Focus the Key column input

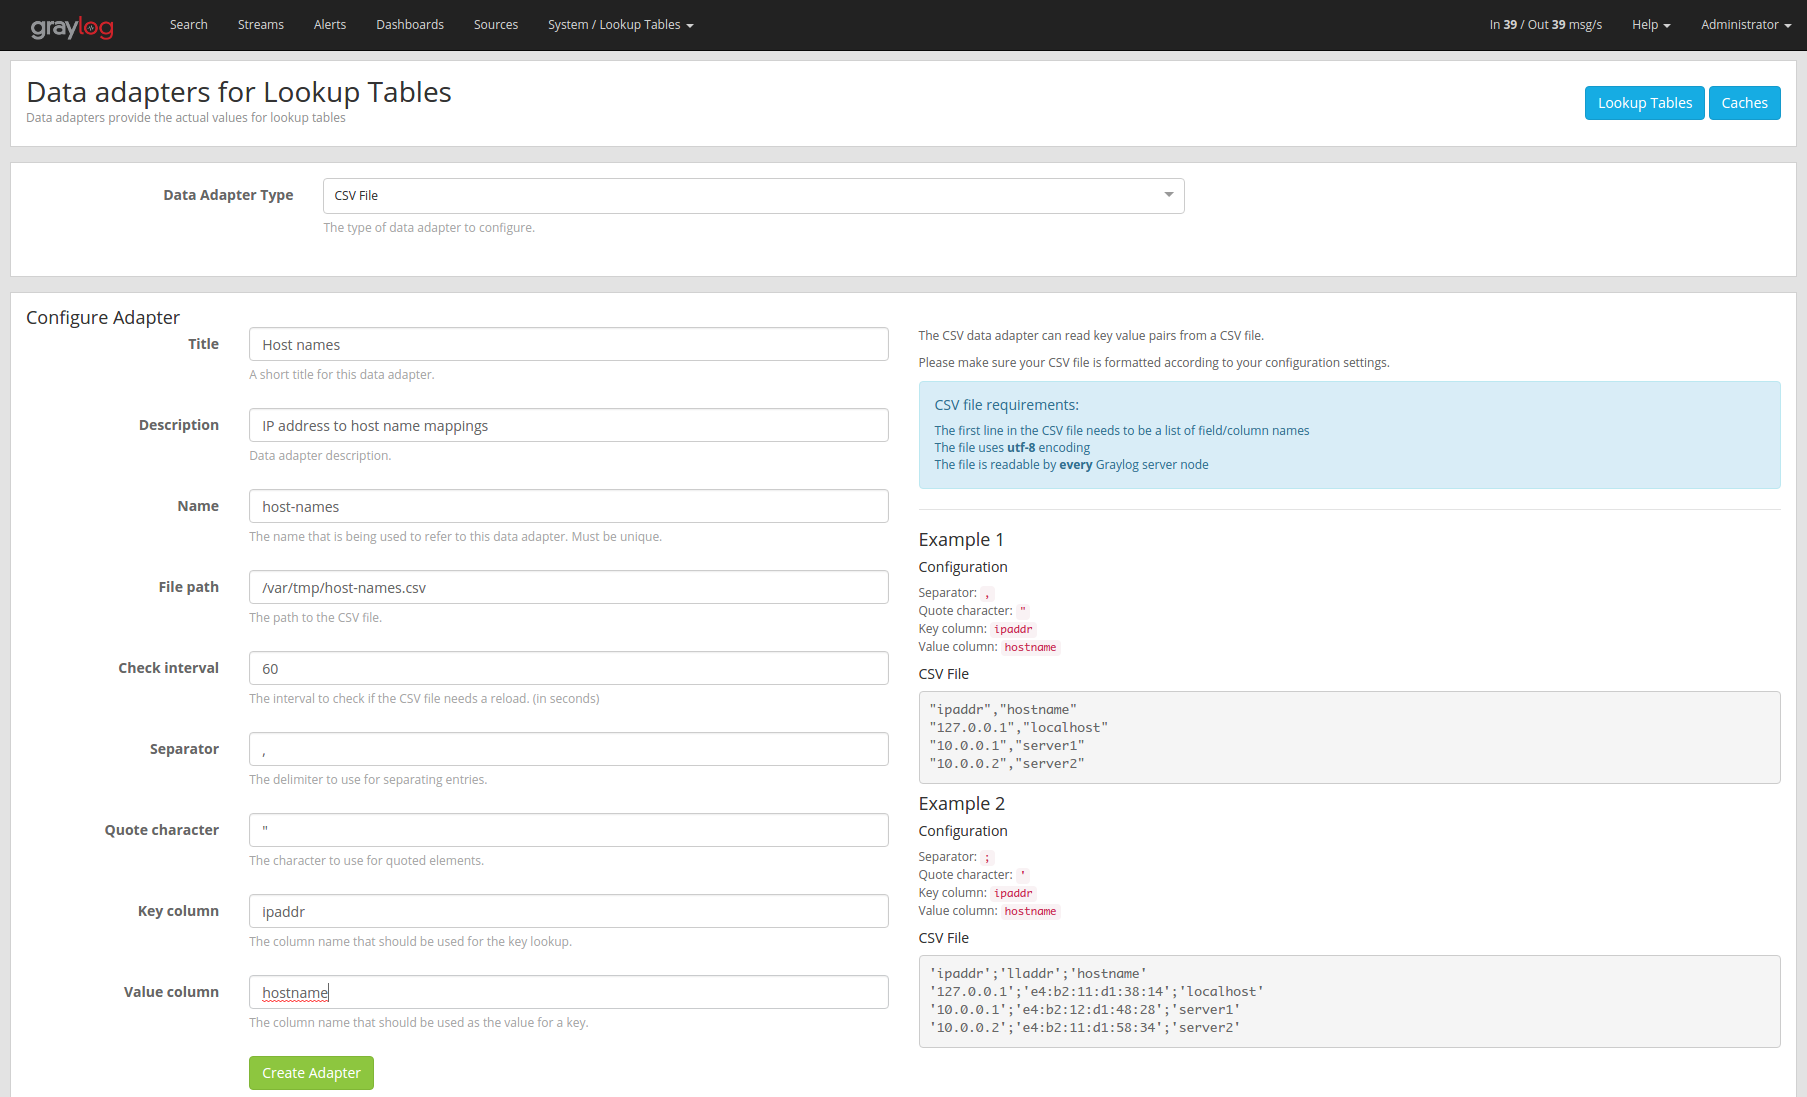tap(568, 912)
